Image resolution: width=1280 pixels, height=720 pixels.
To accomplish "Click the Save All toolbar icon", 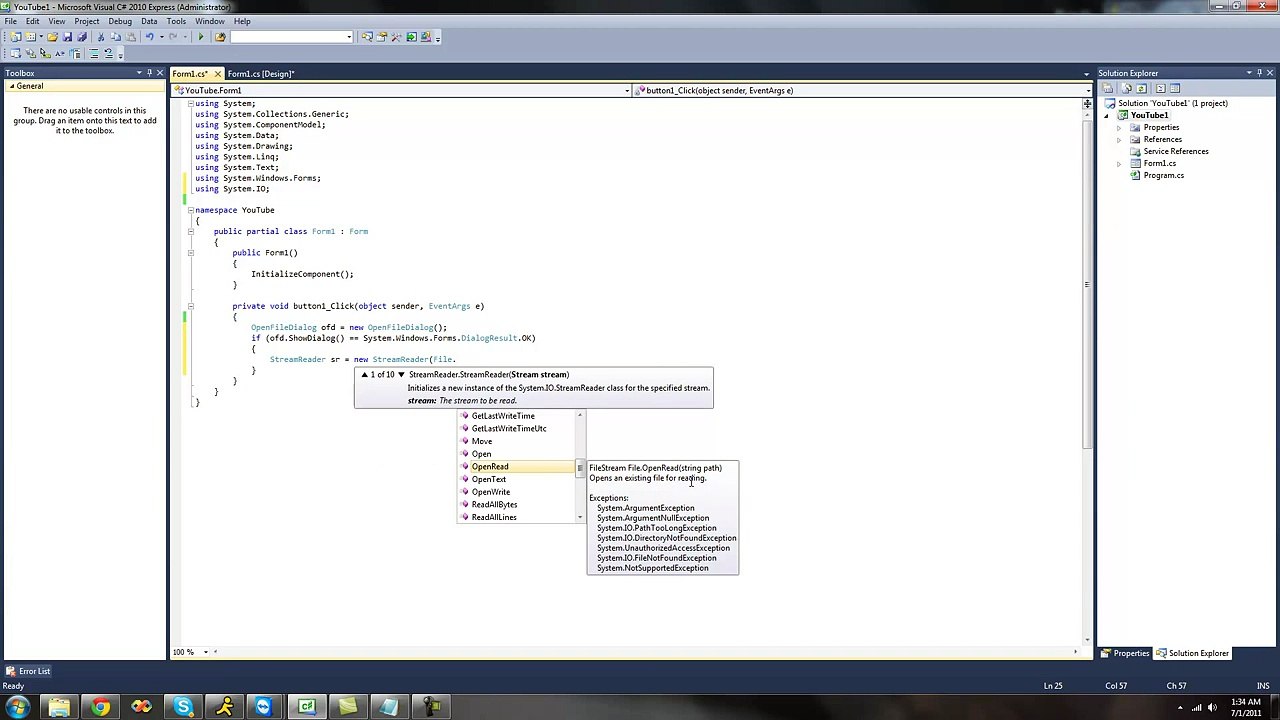I will [82, 37].
